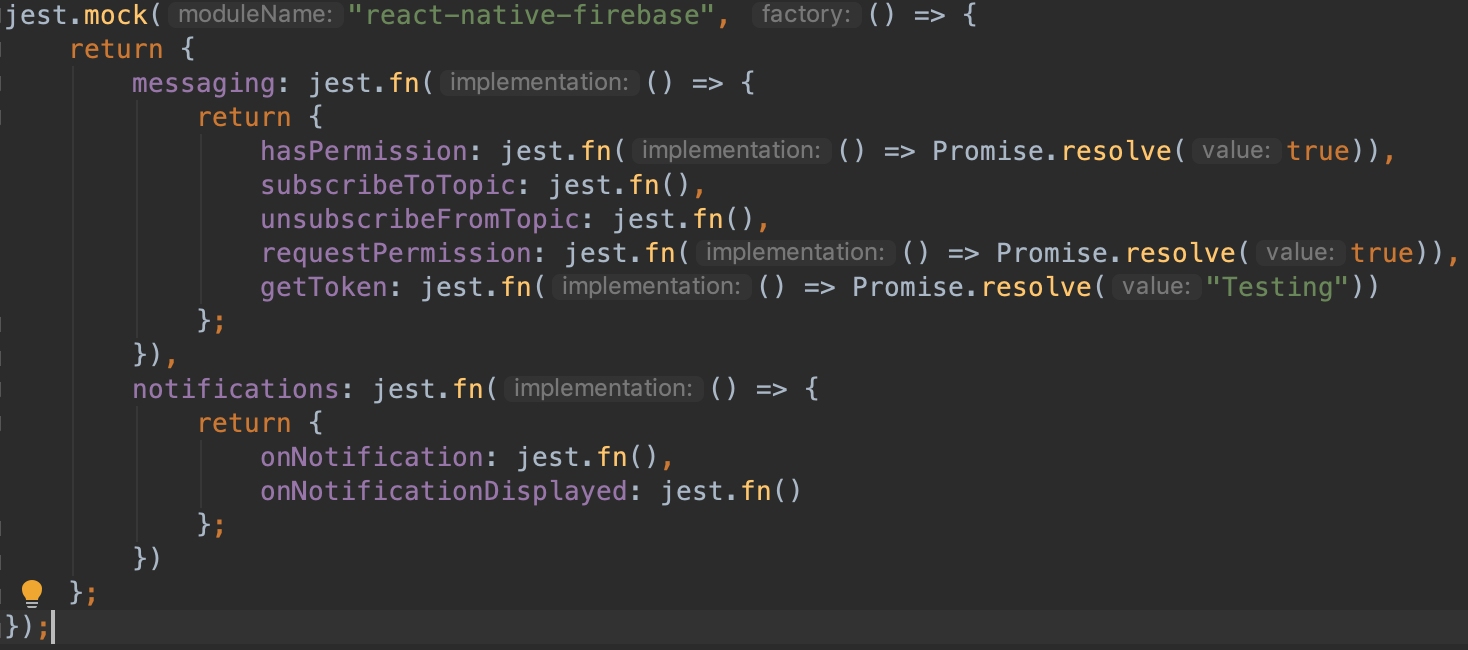Click implementation: hint on the hasPermission line
Viewport: 1468px width, 650px height.
pyautogui.click(x=732, y=151)
